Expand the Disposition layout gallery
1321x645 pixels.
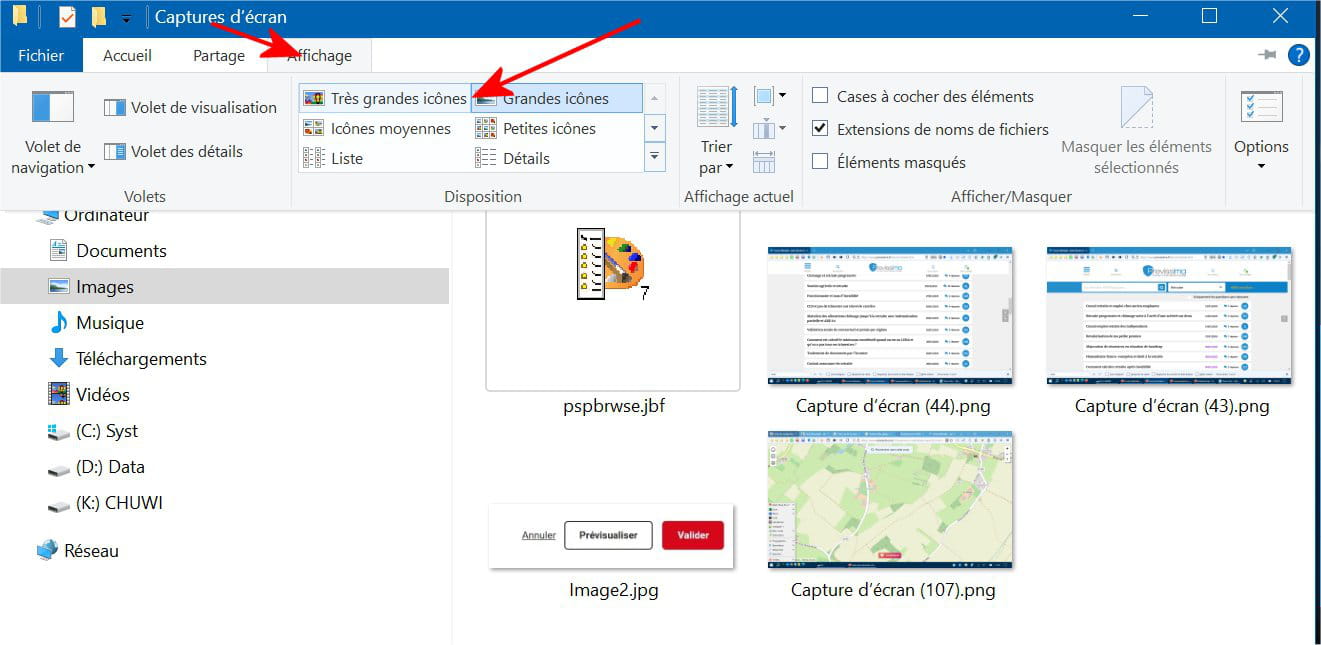point(655,157)
